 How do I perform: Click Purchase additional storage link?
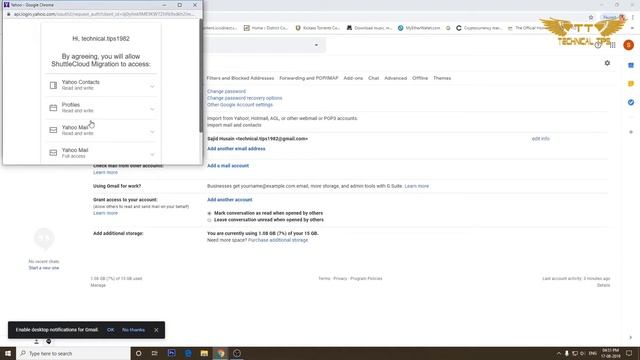278,240
